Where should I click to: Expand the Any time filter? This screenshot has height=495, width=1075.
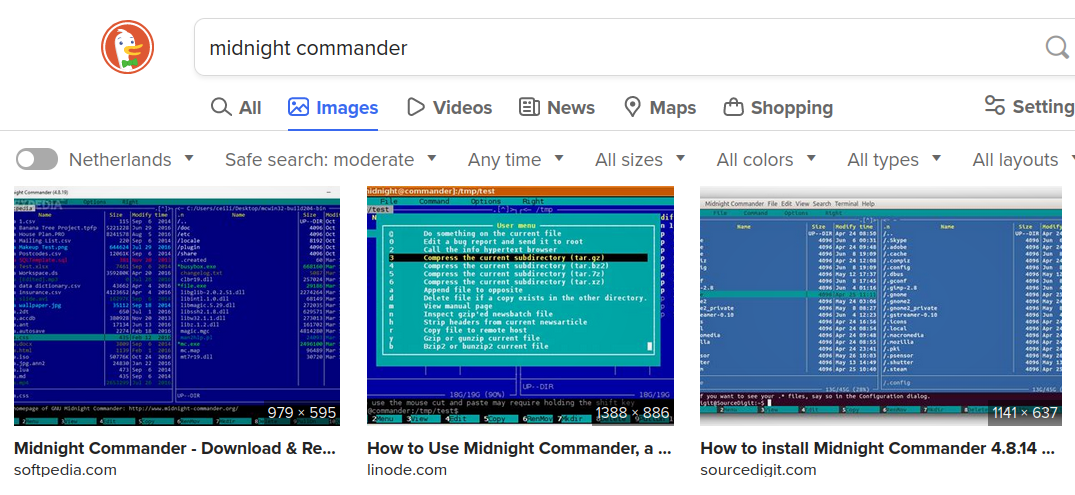[x=516, y=160]
